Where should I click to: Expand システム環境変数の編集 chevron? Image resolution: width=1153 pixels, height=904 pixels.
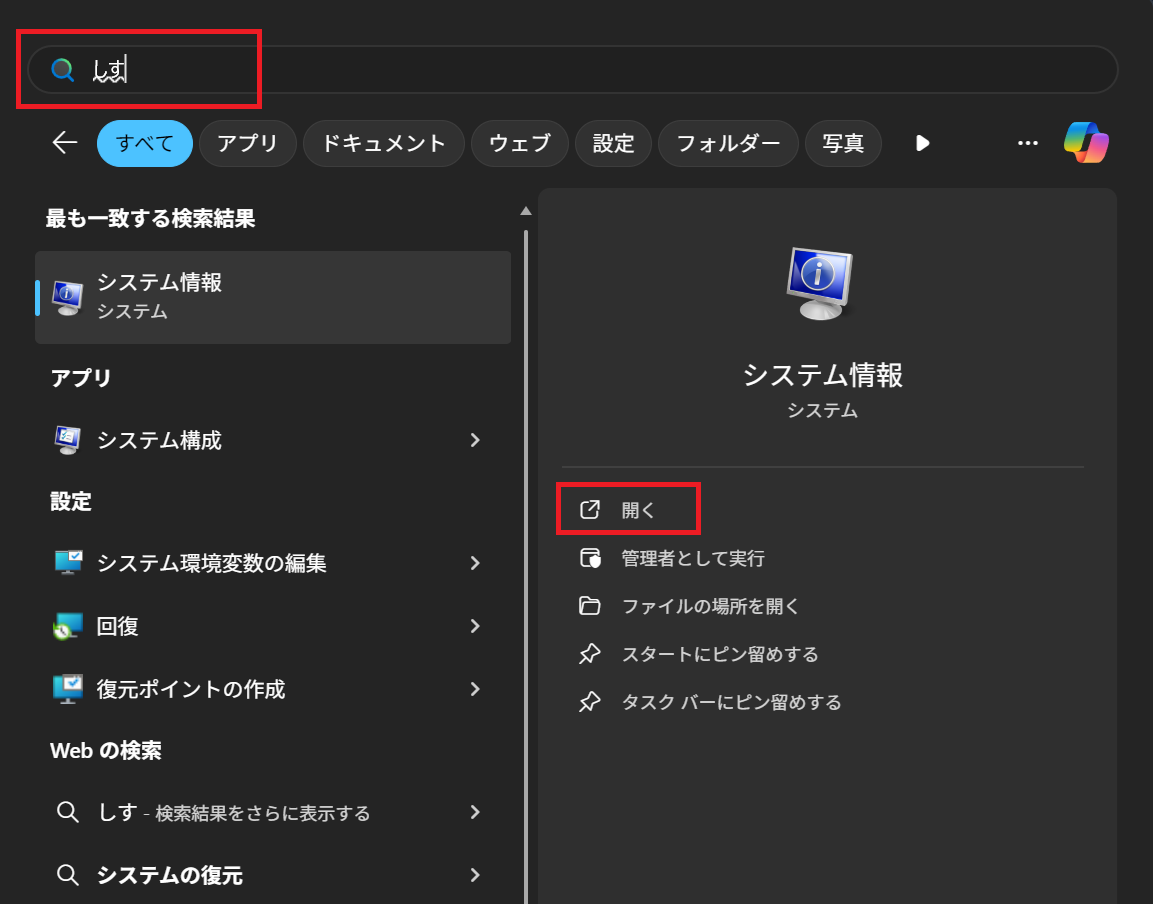(475, 563)
